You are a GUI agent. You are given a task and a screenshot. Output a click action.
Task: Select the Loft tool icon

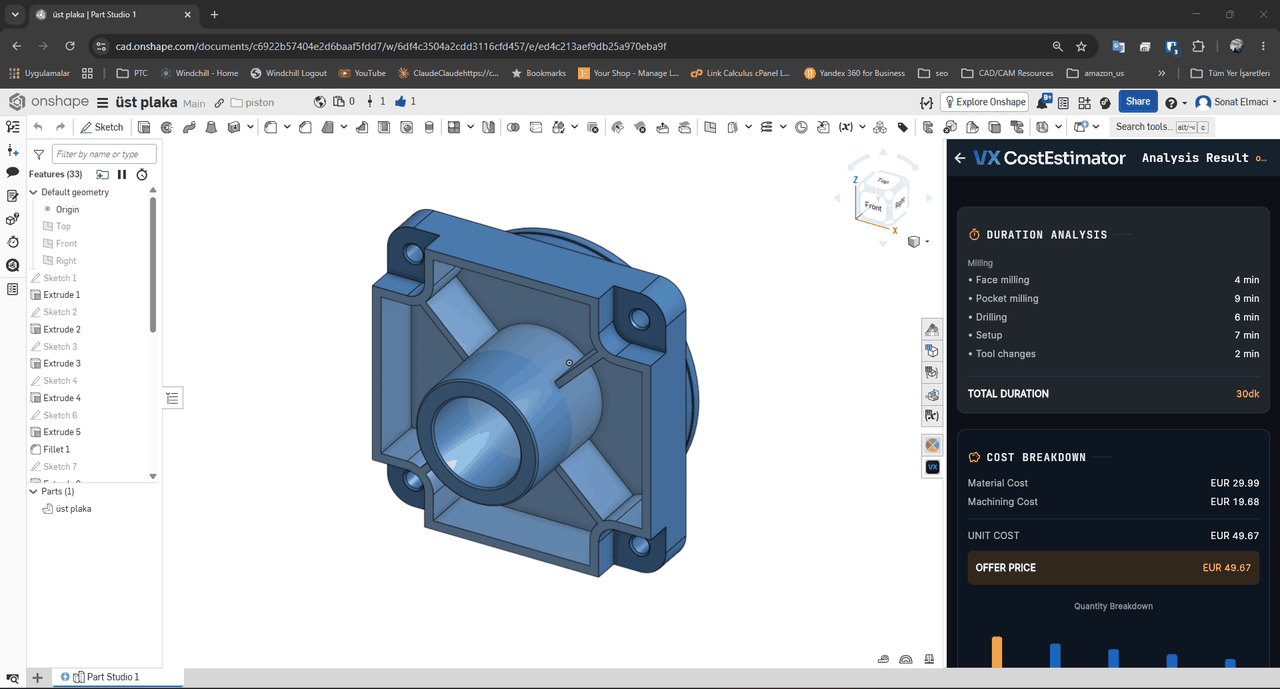pos(211,127)
